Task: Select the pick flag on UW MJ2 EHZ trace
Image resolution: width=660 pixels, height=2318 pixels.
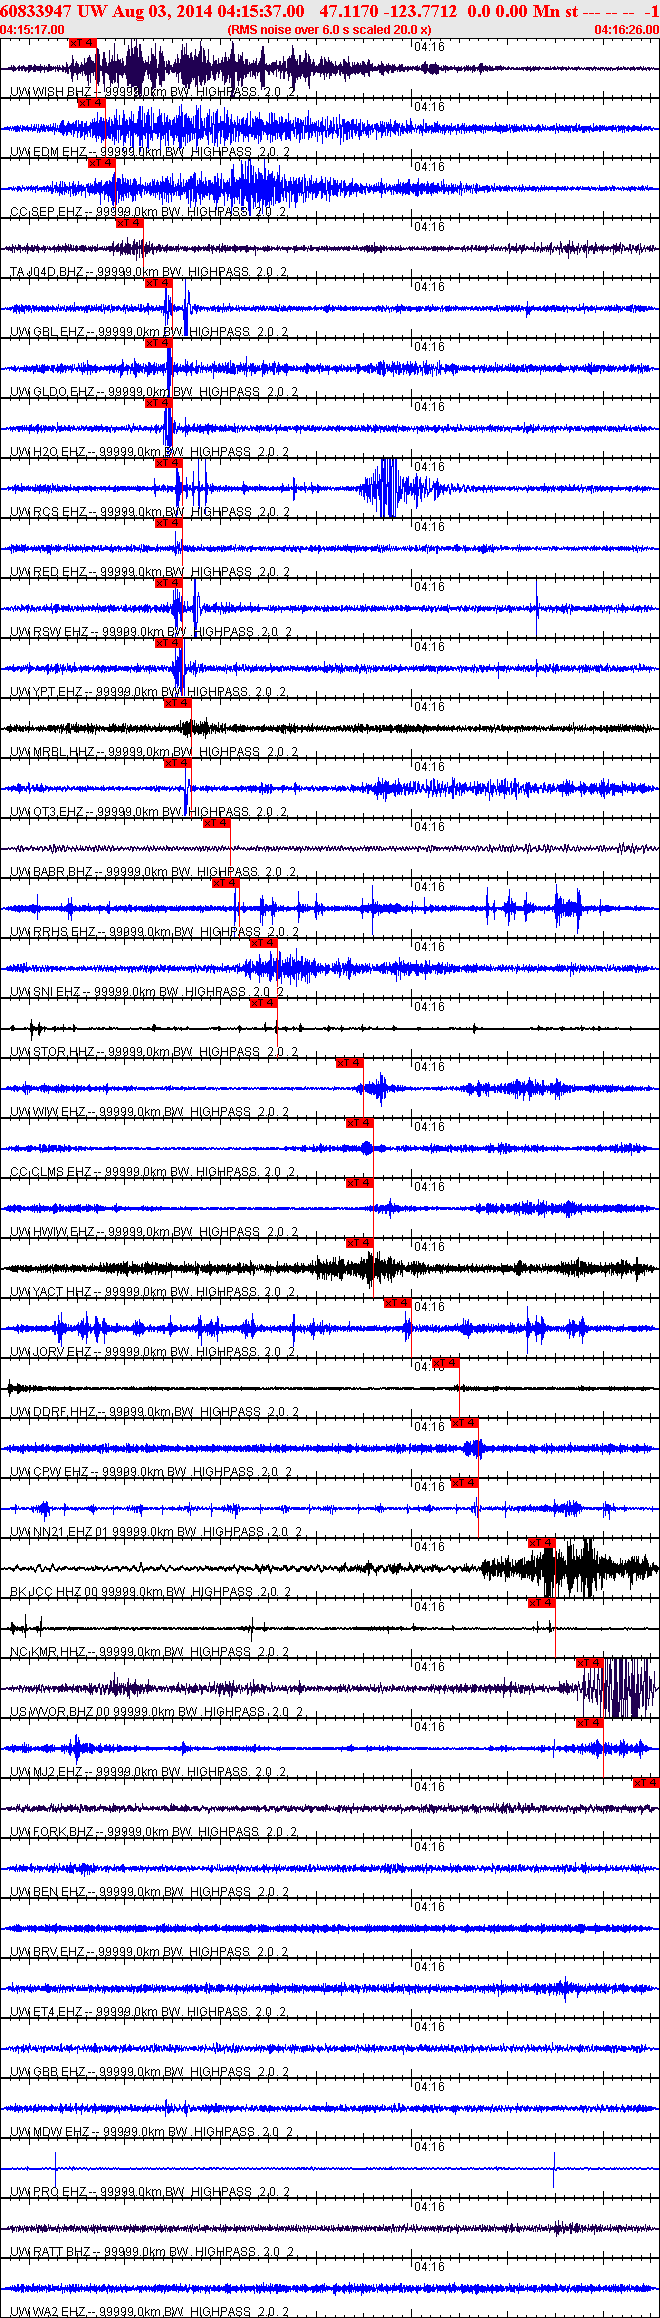Action: point(590,1723)
